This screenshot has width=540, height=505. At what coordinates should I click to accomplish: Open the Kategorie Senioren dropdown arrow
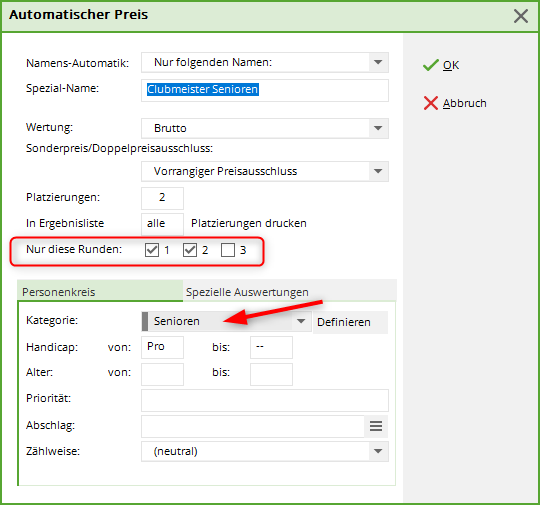301,321
